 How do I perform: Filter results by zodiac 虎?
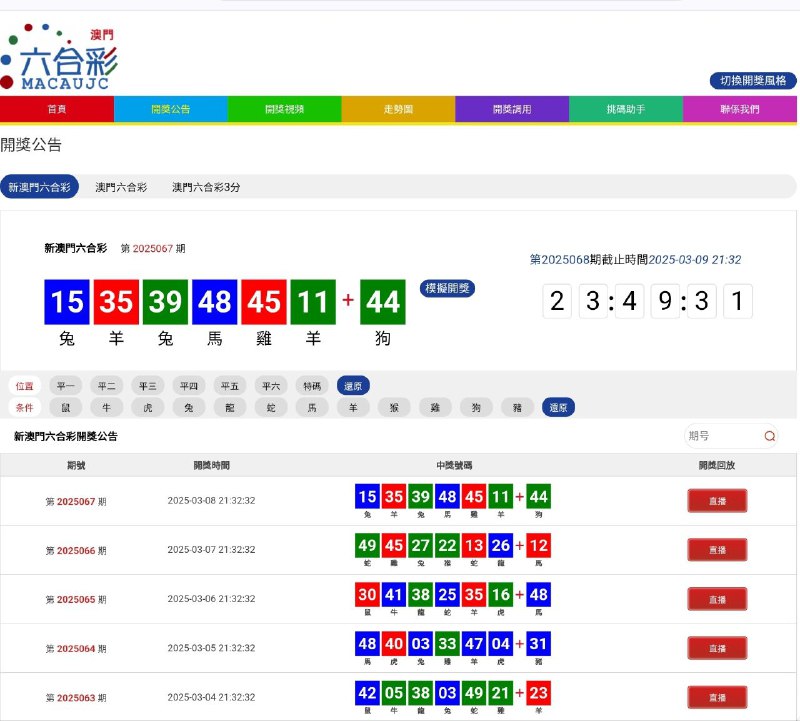click(148, 407)
